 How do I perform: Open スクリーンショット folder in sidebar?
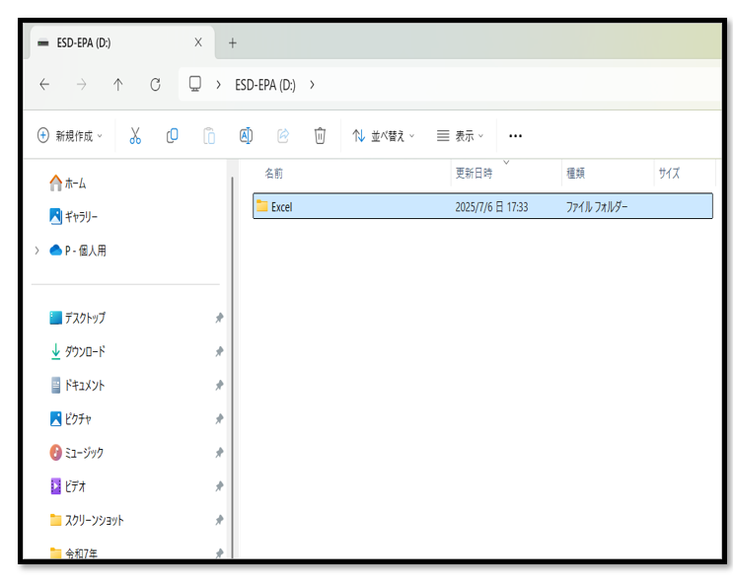(x=87, y=520)
